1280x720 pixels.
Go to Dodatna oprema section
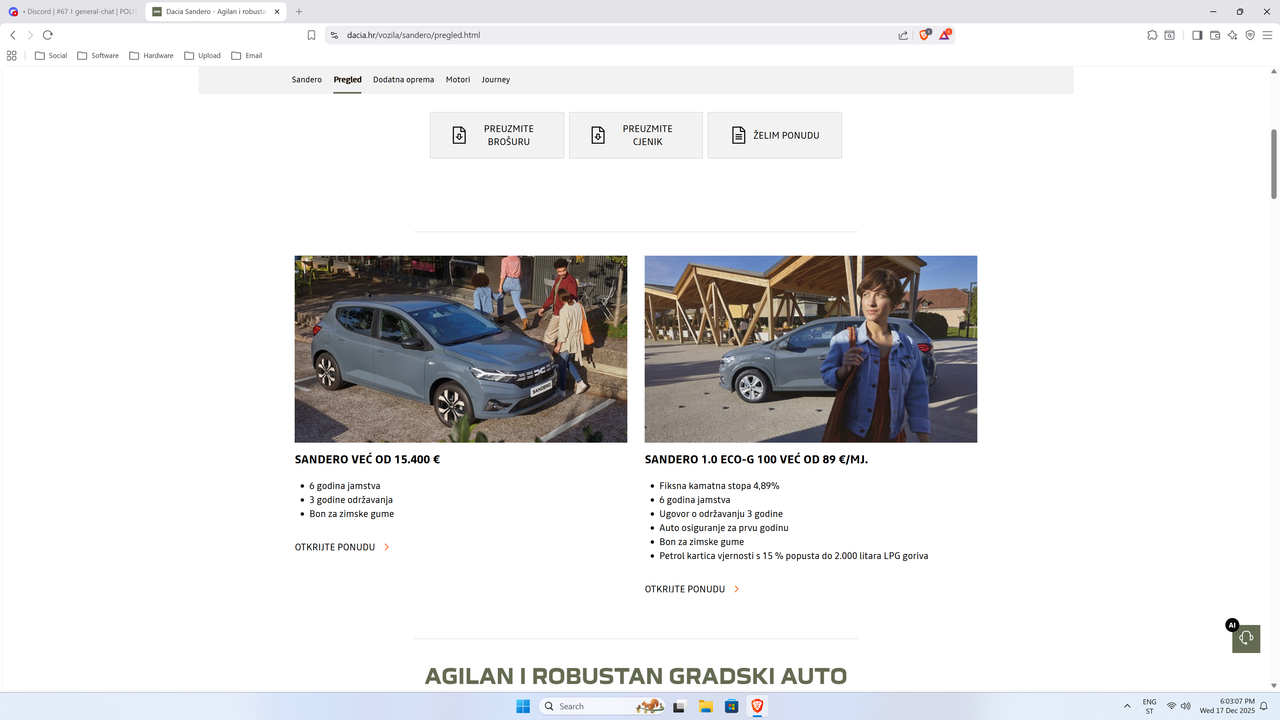(x=404, y=79)
